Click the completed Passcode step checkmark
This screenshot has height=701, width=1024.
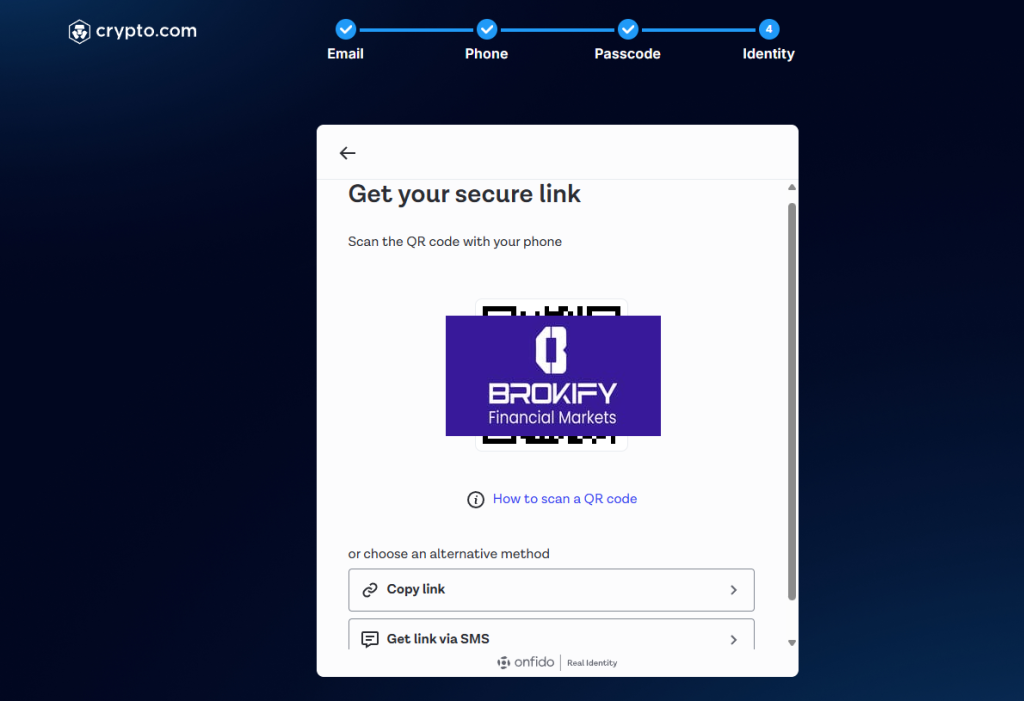627,30
